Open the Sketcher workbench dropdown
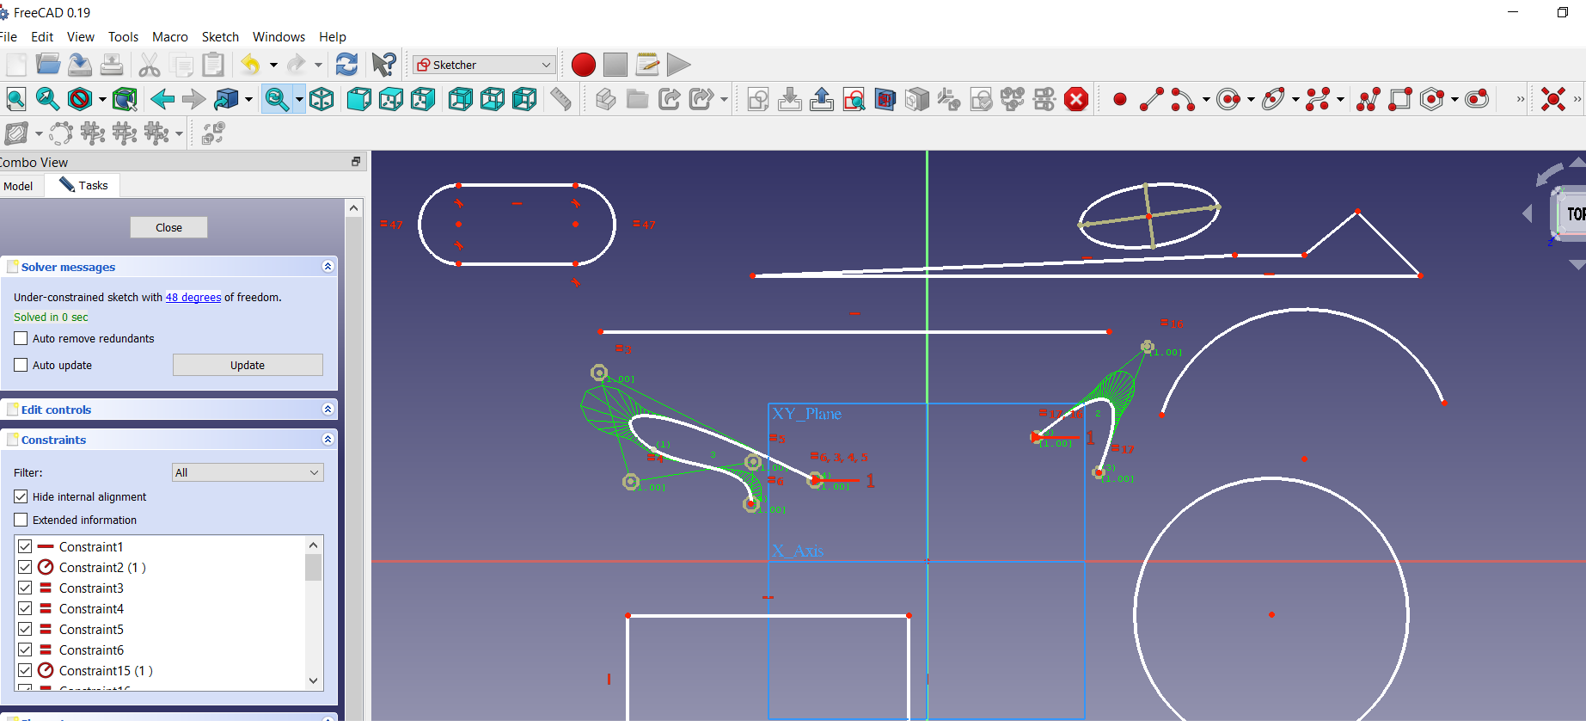This screenshot has height=721, width=1586. 484,65
